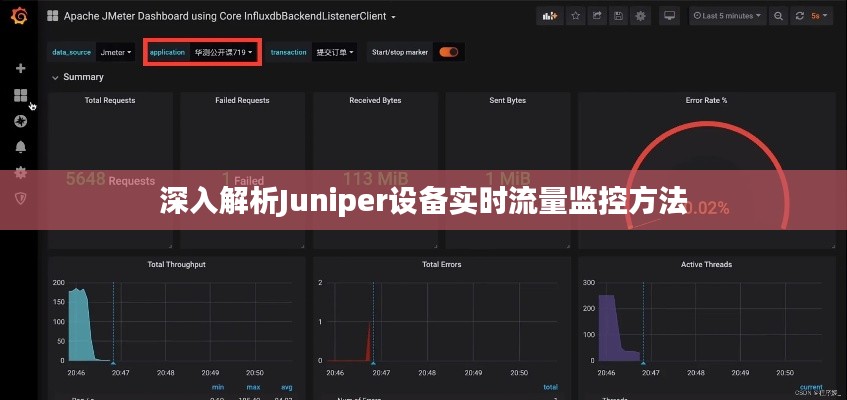The image size is (847, 400).
Task: Collapse the Summary row
Action: pyautogui.click(x=78, y=77)
